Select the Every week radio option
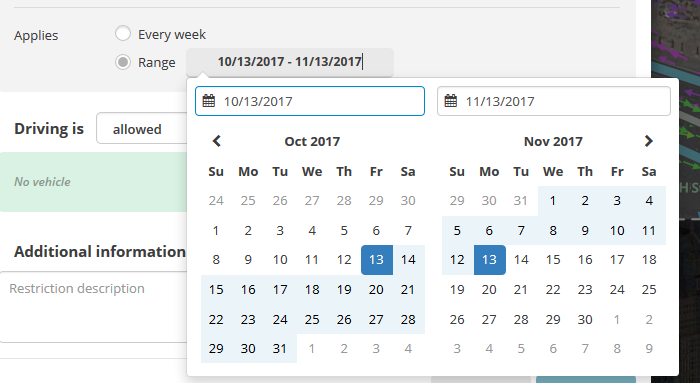 pyautogui.click(x=123, y=33)
